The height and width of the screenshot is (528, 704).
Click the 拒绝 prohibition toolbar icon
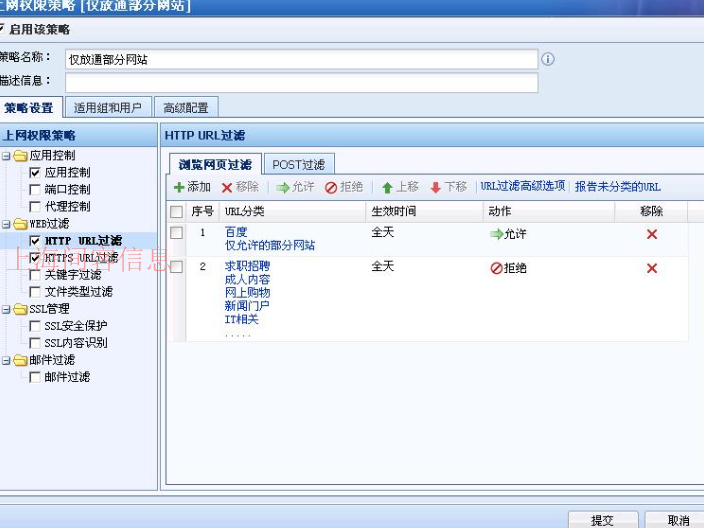(x=331, y=188)
